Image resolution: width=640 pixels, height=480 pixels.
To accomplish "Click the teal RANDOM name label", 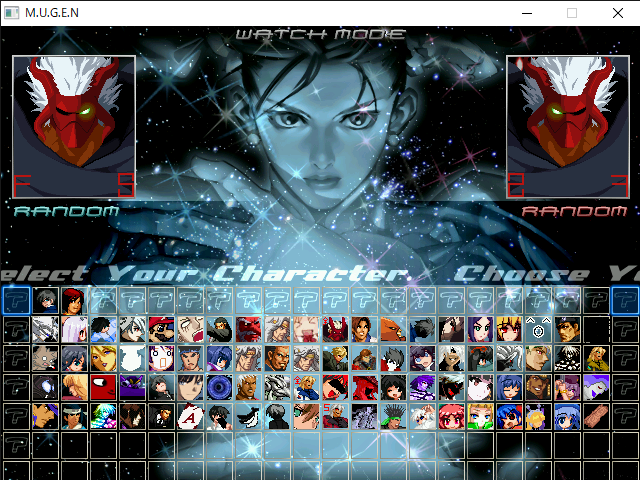I will pyautogui.click(x=66, y=211).
